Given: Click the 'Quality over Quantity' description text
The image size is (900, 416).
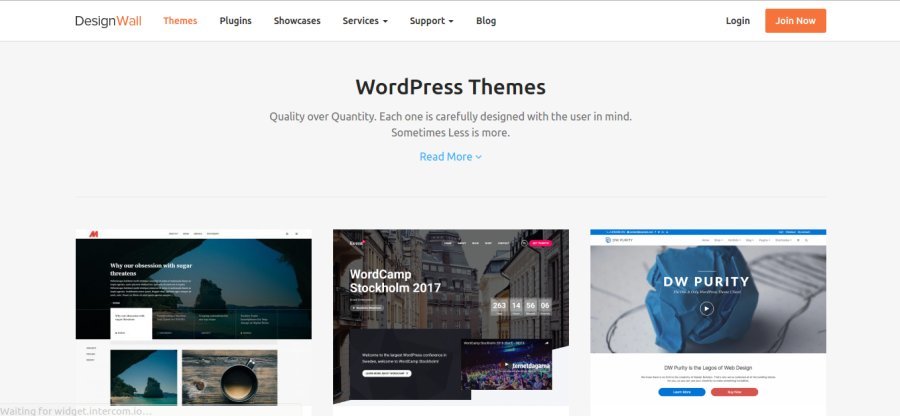Looking at the screenshot, I should tap(451, 125).
